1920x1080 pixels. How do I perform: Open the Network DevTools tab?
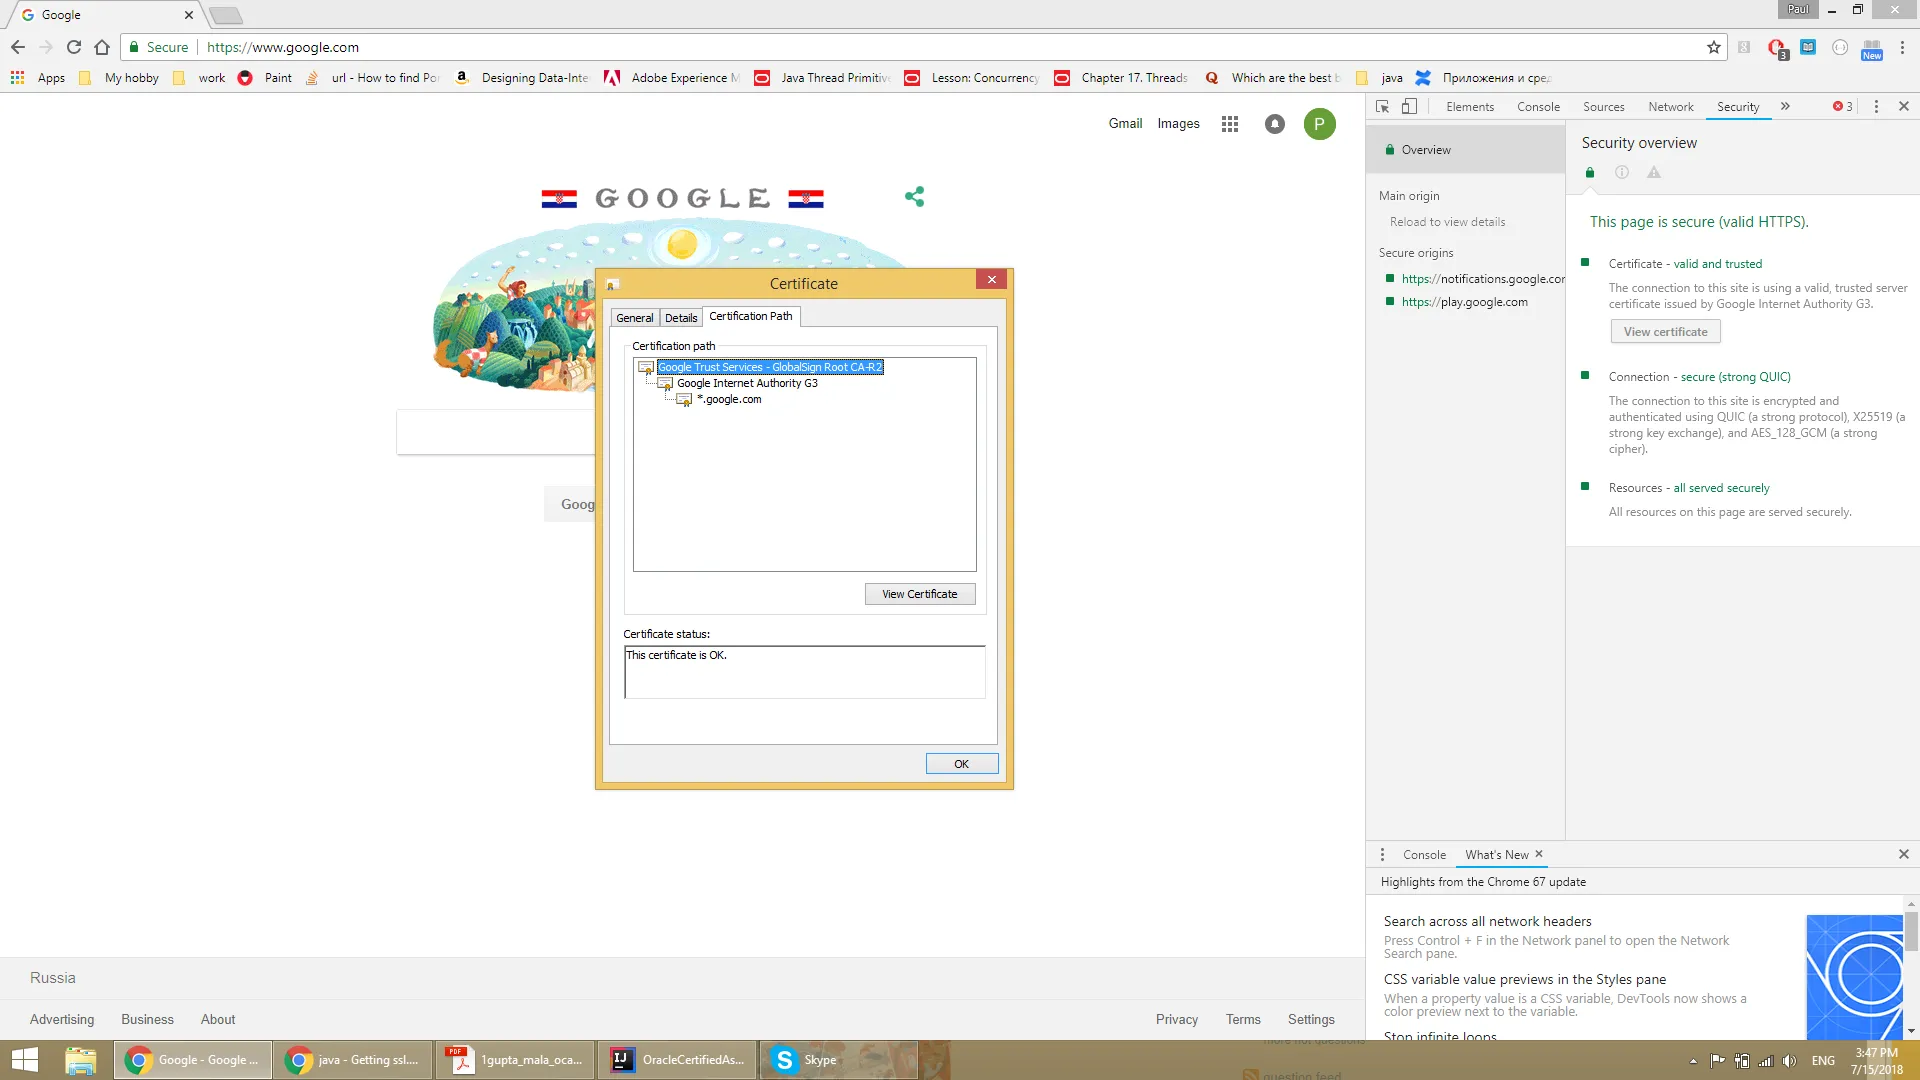point(1670,107)
